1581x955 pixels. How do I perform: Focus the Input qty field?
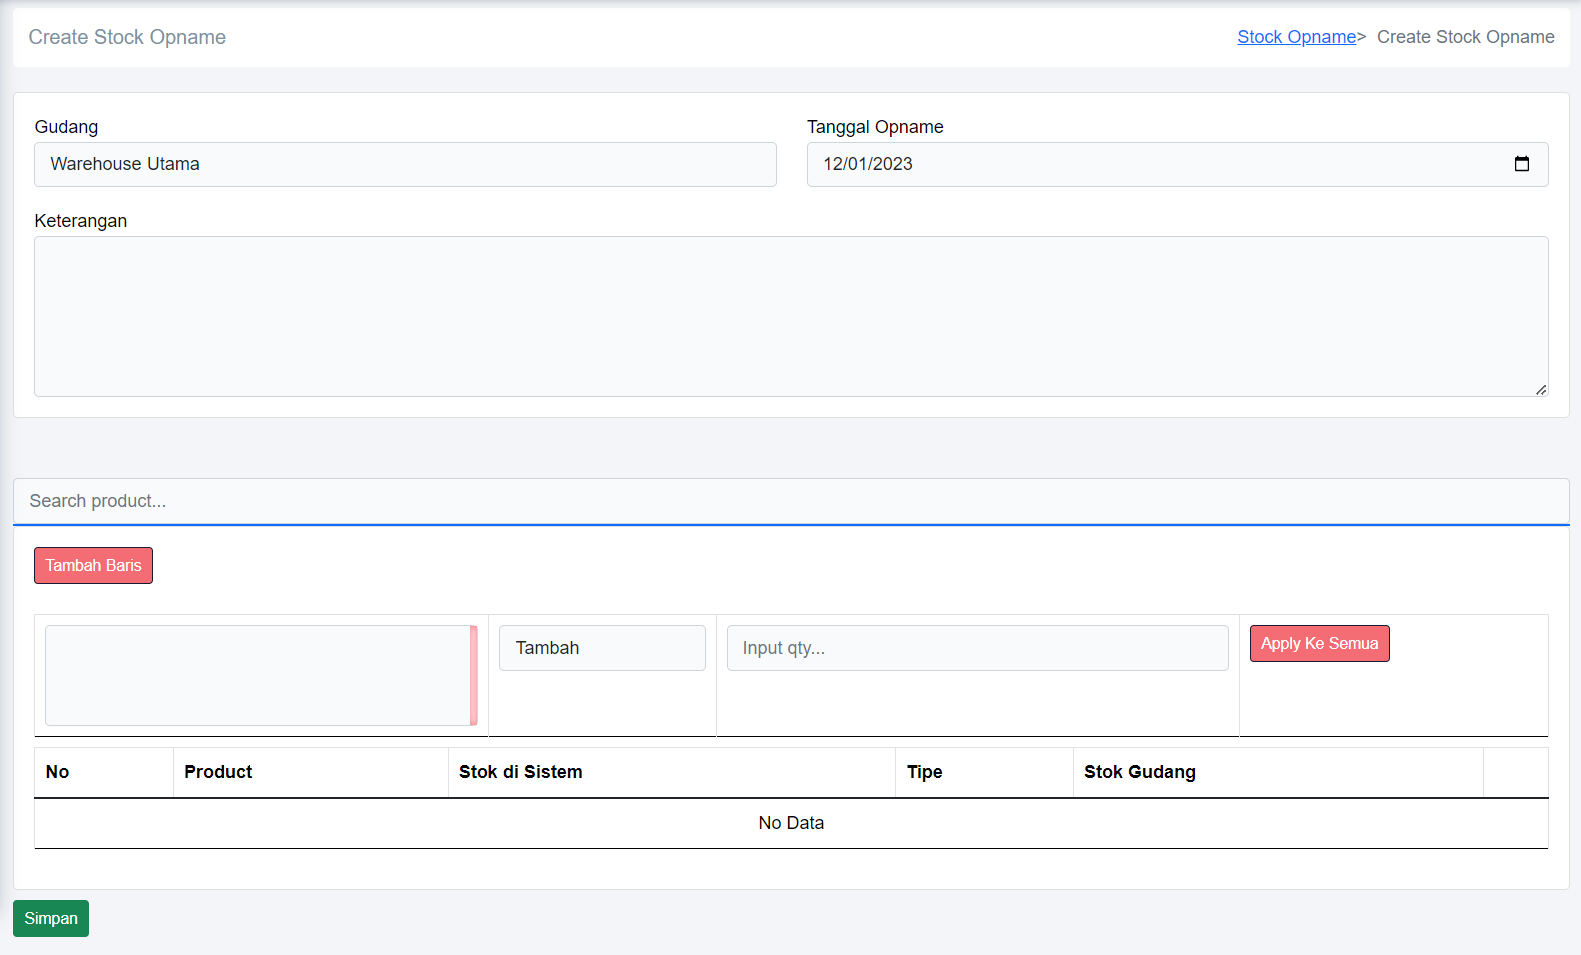pyautogui.click(x=977, y=648)
